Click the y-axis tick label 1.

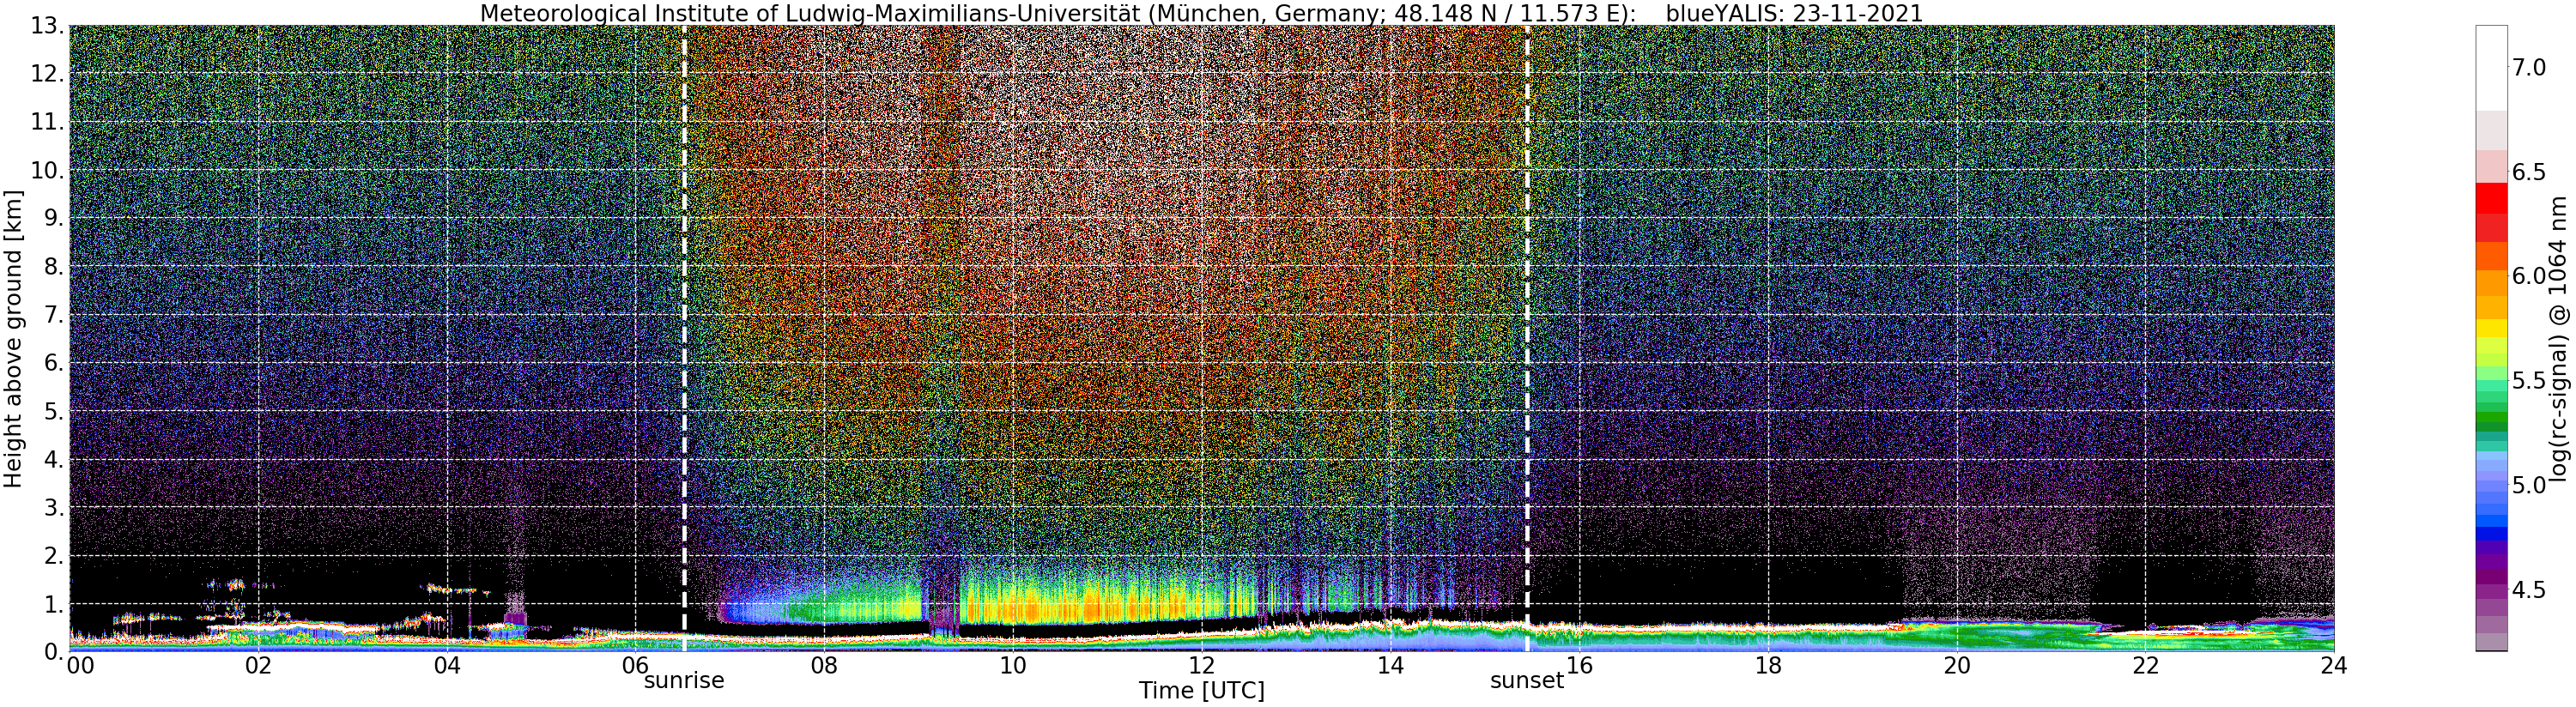(x=52, y=604)
